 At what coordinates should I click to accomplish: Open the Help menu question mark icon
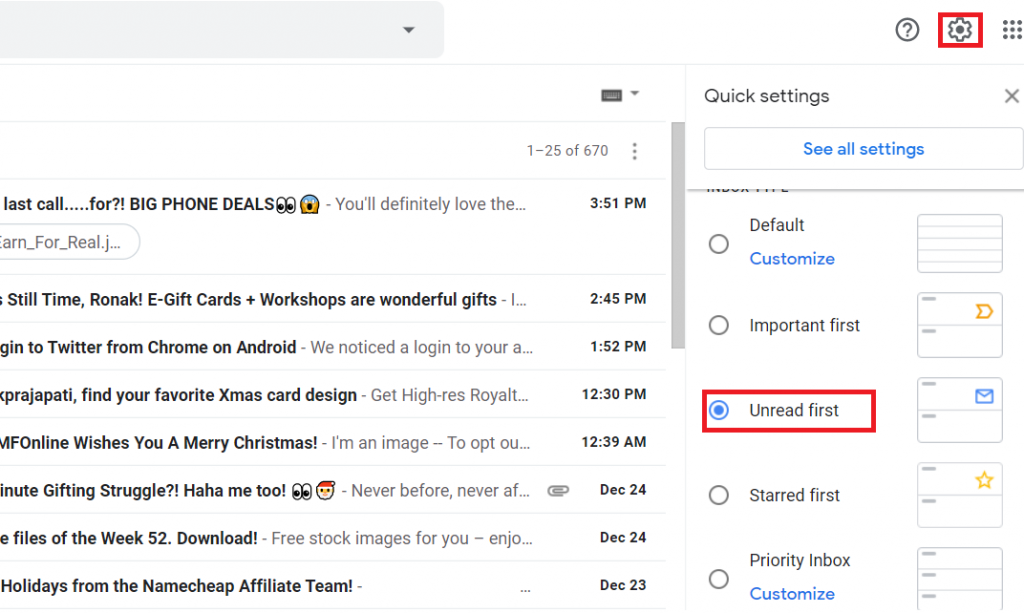(x=906, y=30)
